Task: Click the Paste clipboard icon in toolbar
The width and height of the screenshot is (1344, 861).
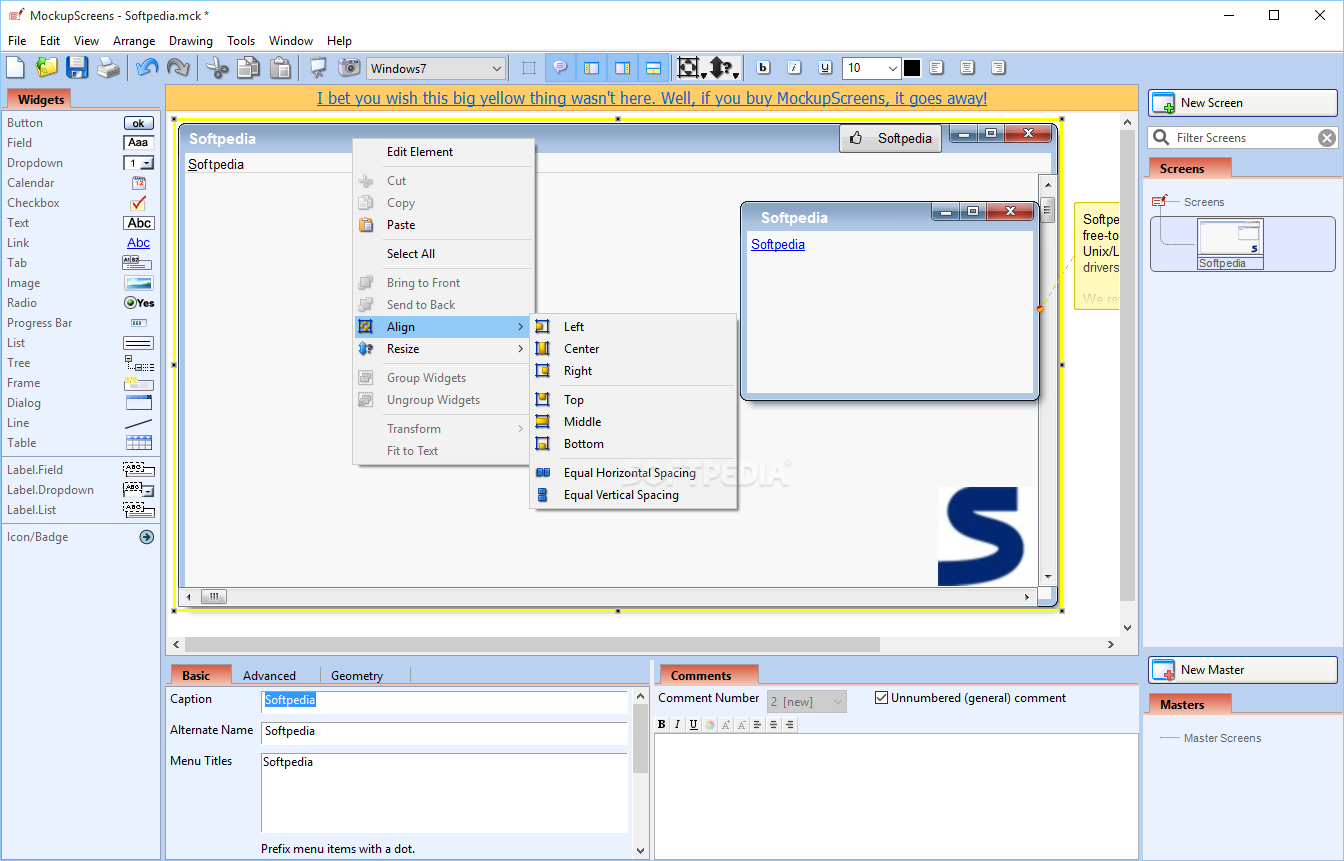Action: pyautogui.click(x=280, y=68)
